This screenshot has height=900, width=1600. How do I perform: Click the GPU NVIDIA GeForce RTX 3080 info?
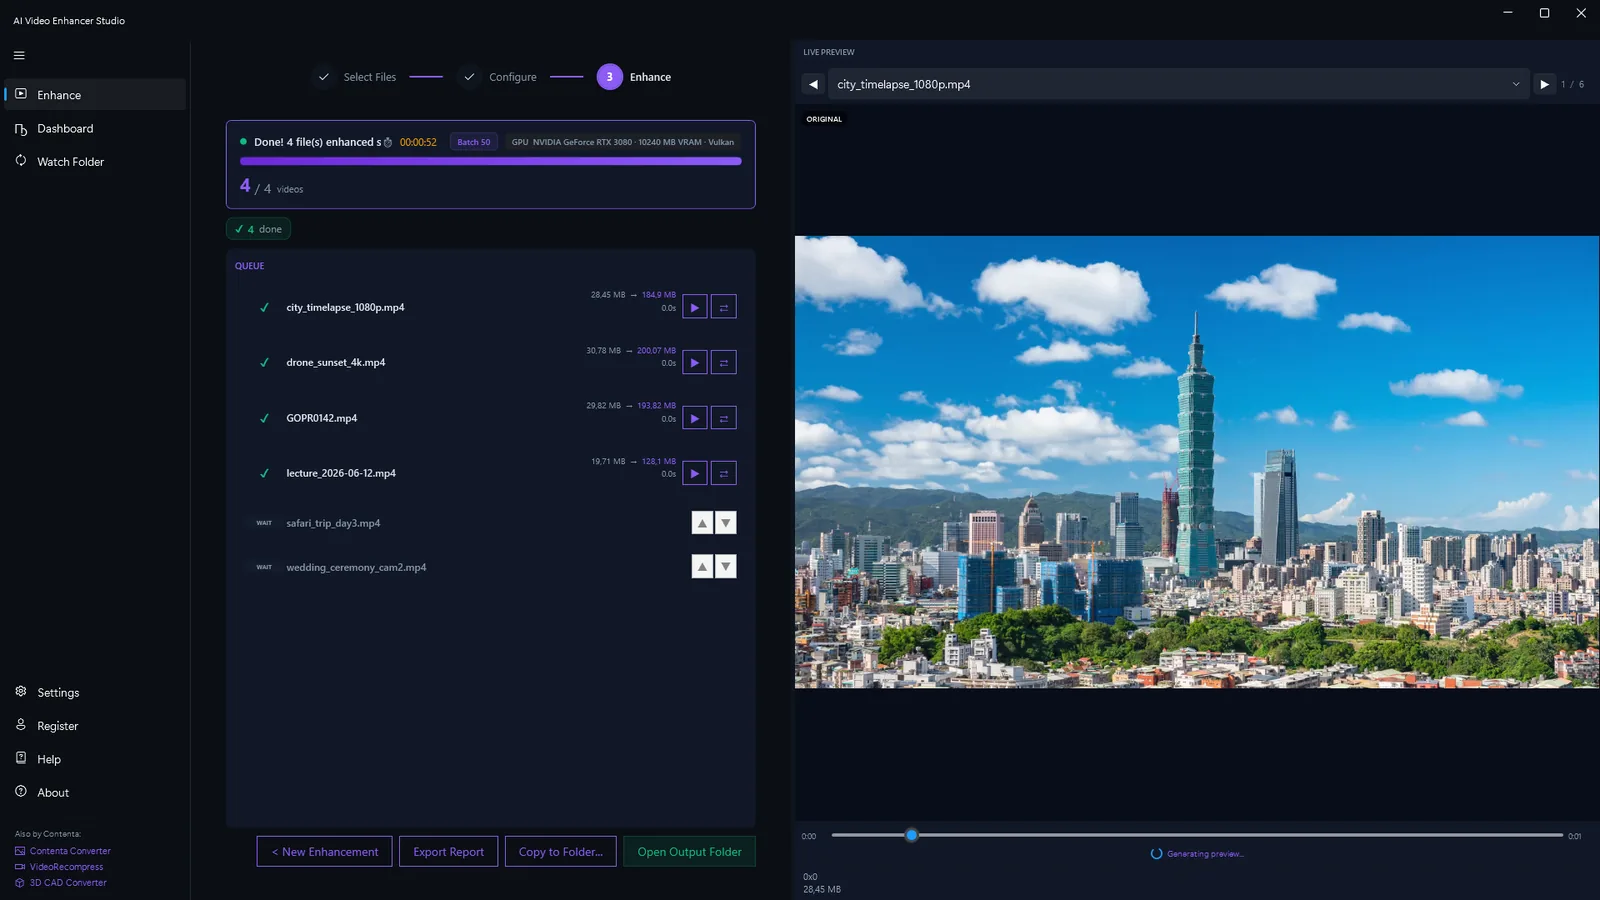click(622, 142)
